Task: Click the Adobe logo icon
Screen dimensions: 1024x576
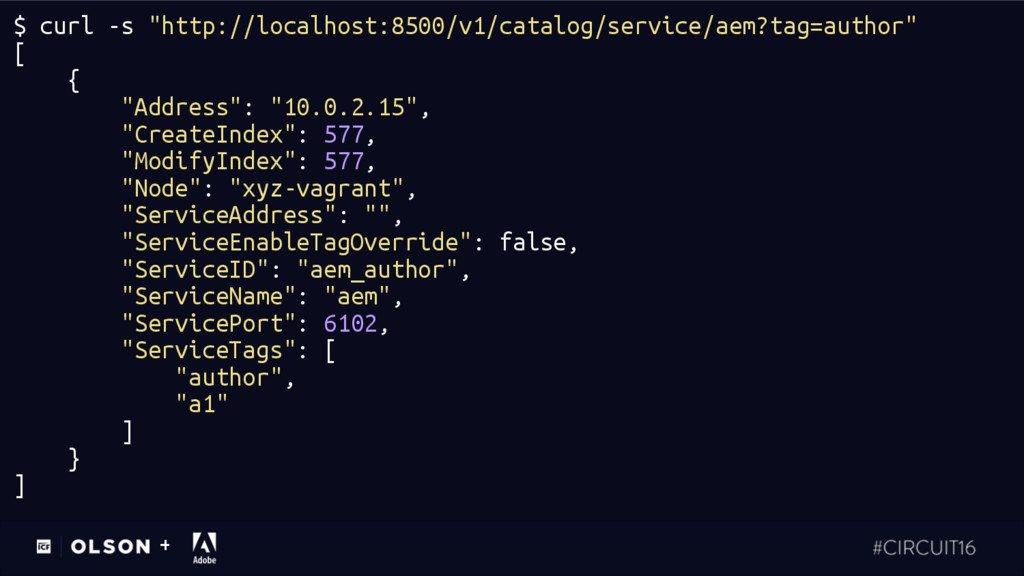Action: pos(204,547)
